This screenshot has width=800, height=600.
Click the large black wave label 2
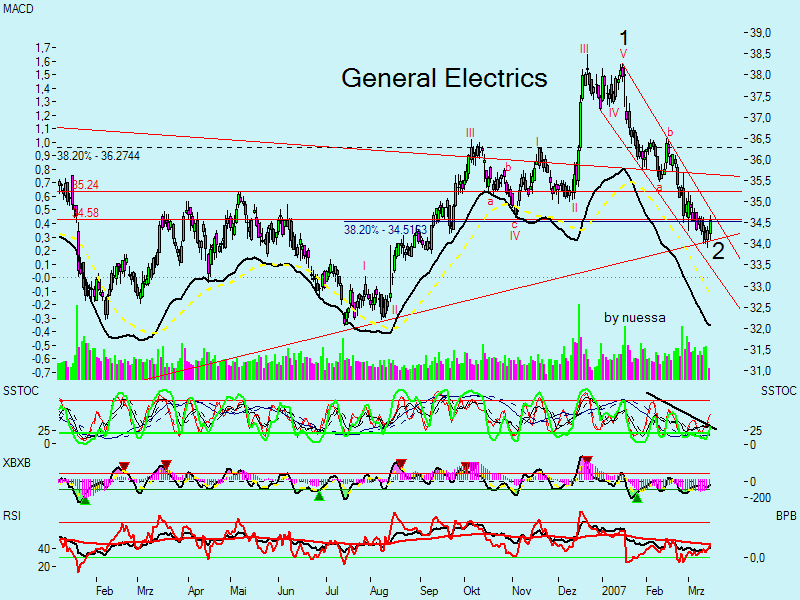[x=718, y=252]
